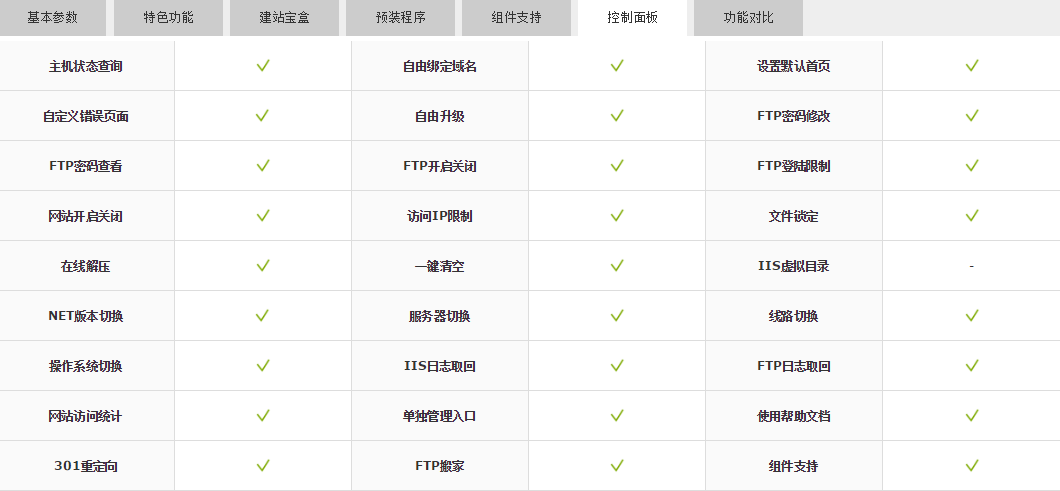
Task: Click the checkmark beside 自由绑定域名
Action: (x=617, y=66)
